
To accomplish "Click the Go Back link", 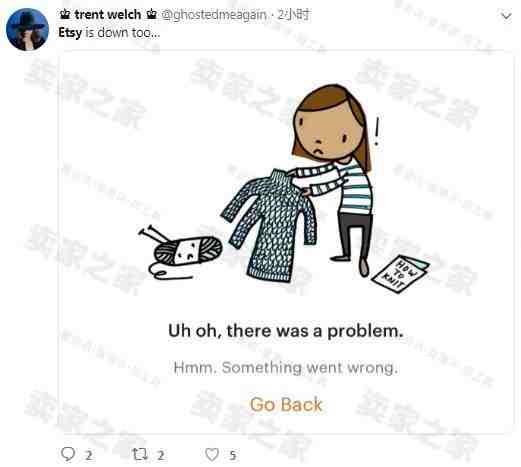I will click(x=286, y=405).
